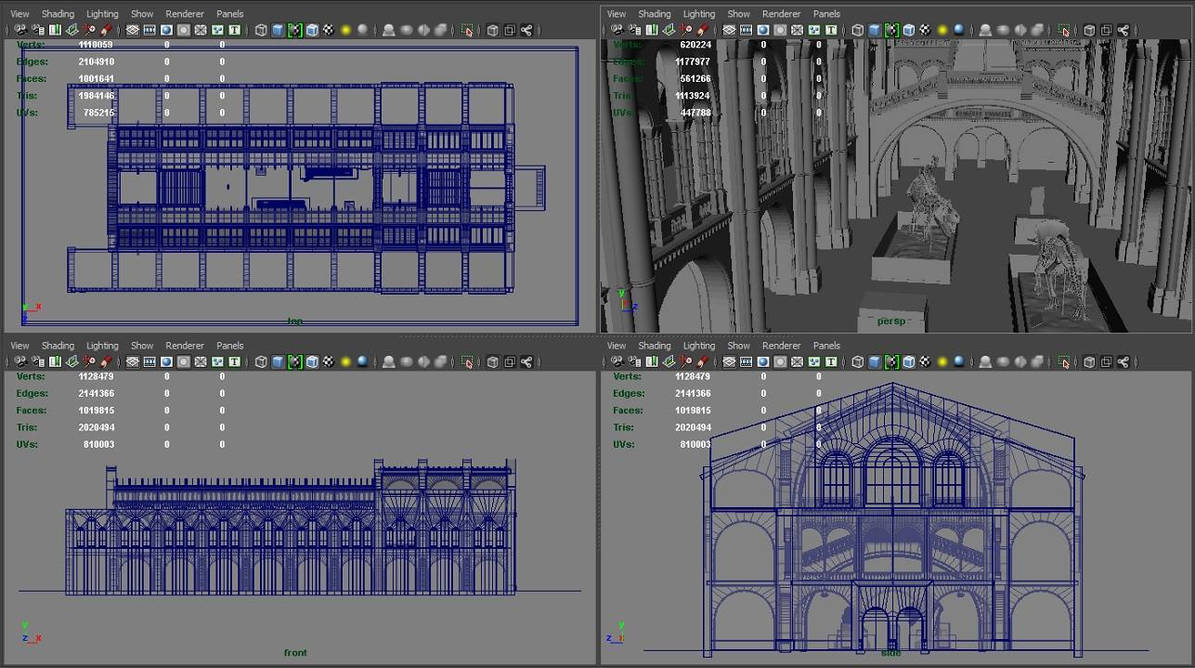Toggle Safe Title in persp panel toolbar
Viewport: 1195px width, 668px height.
tap(831, 30)
